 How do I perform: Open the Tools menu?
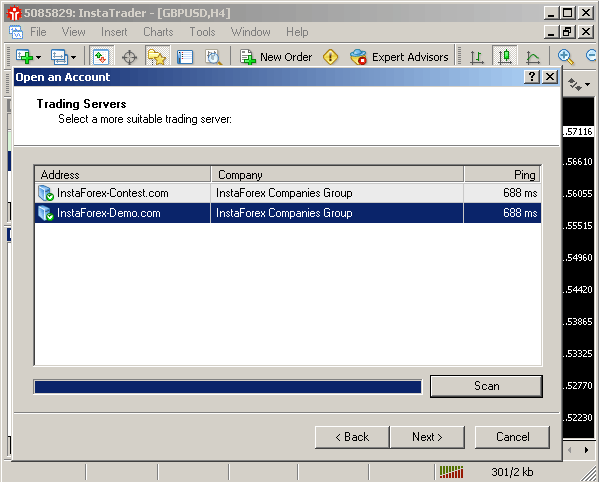coord(202,32)
